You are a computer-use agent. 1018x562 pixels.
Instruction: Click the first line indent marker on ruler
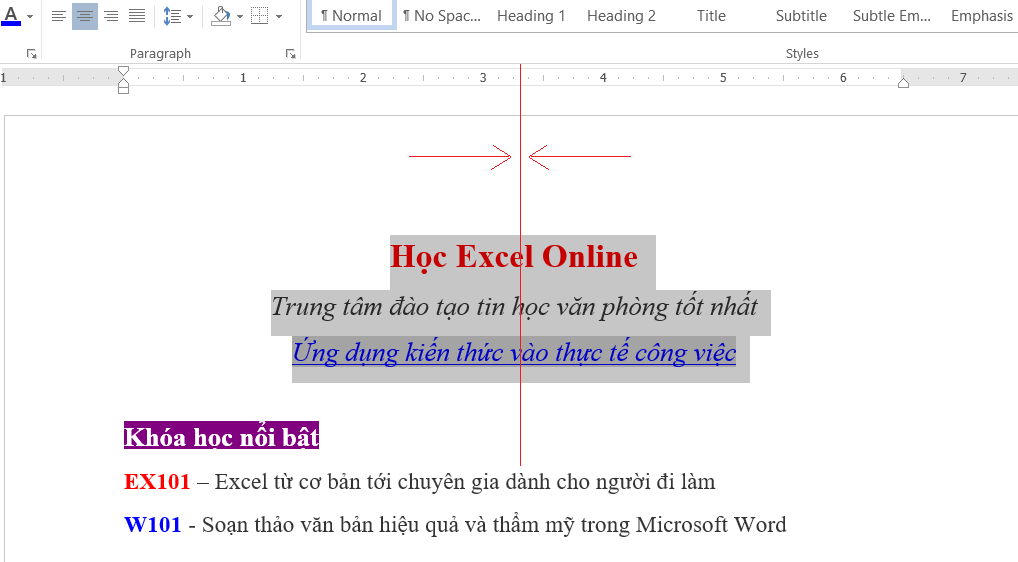click(123, 71)
